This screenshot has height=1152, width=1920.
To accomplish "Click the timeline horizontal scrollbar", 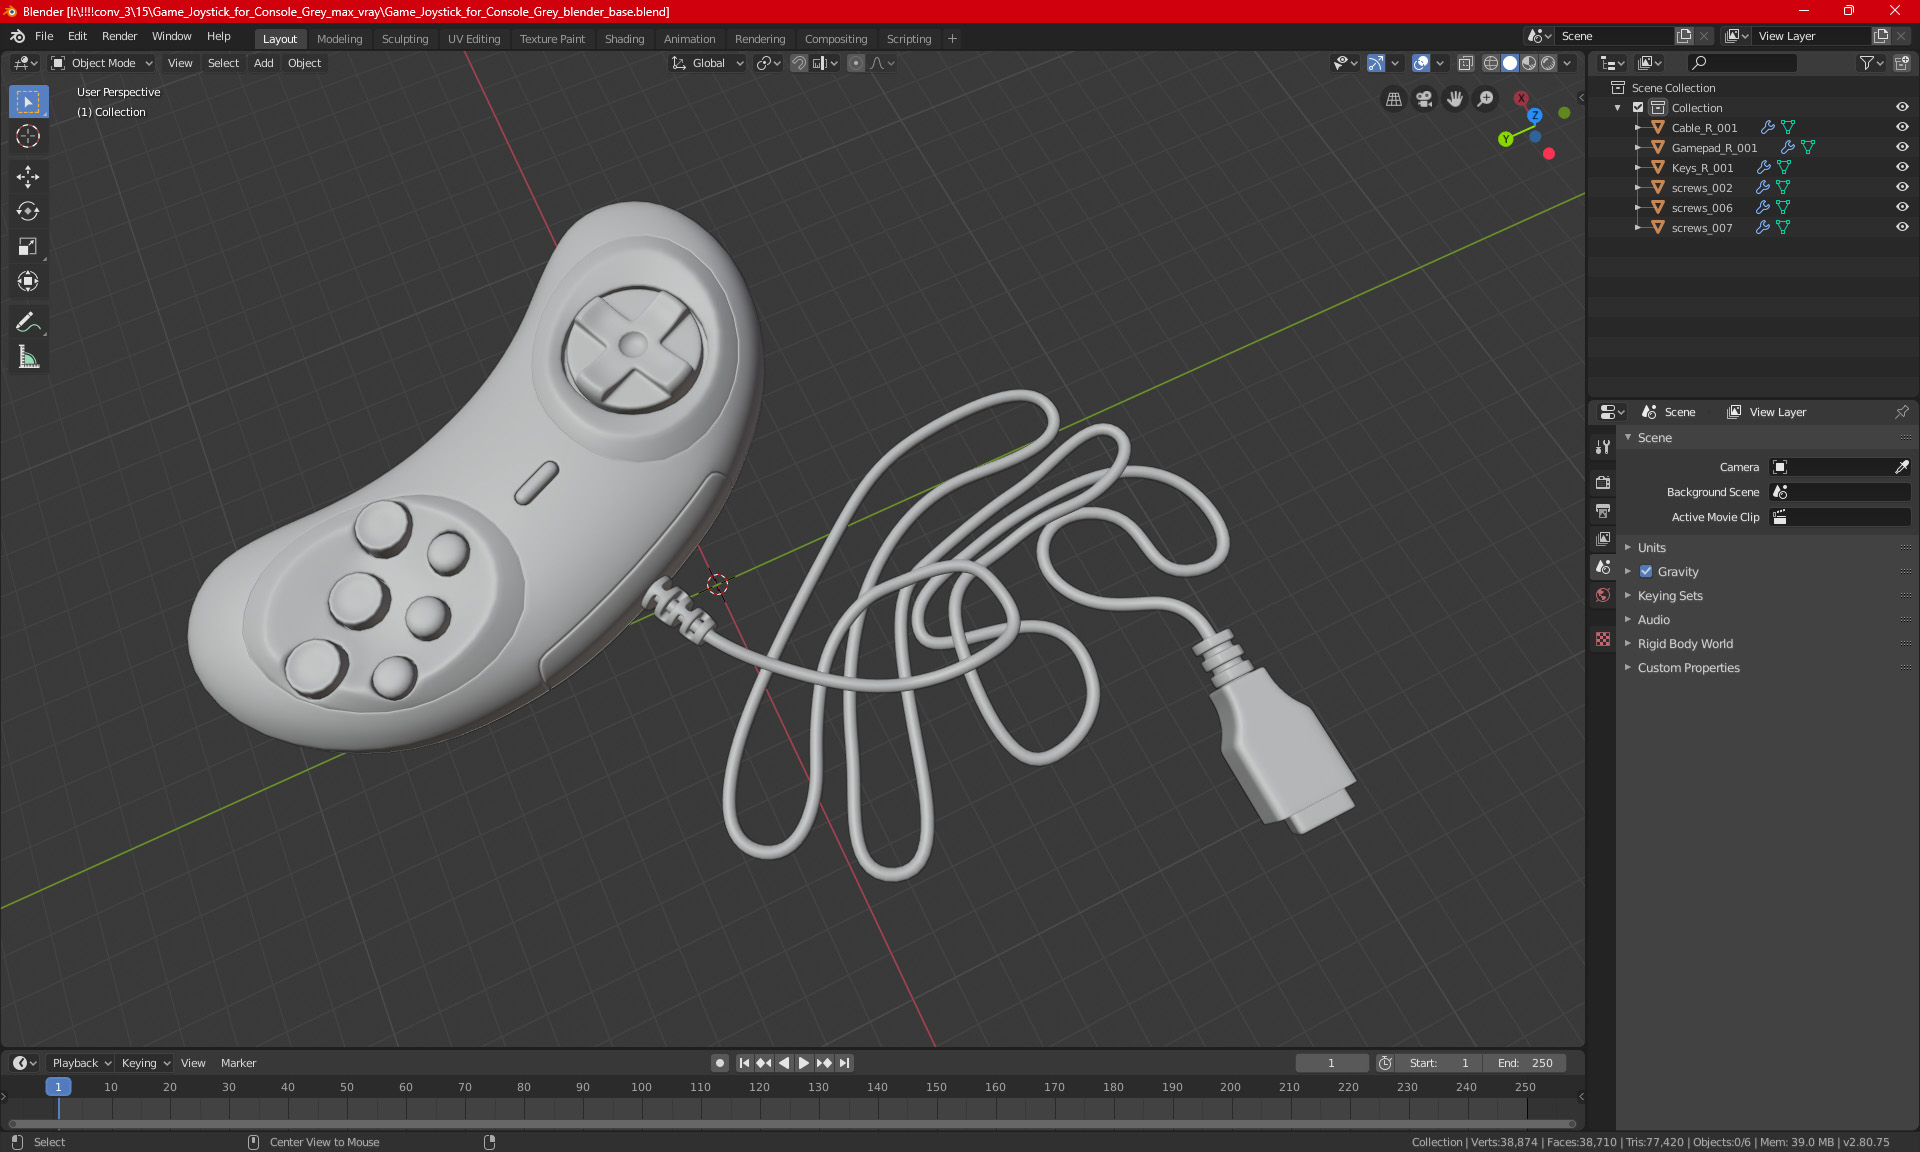I will 792,1124.
